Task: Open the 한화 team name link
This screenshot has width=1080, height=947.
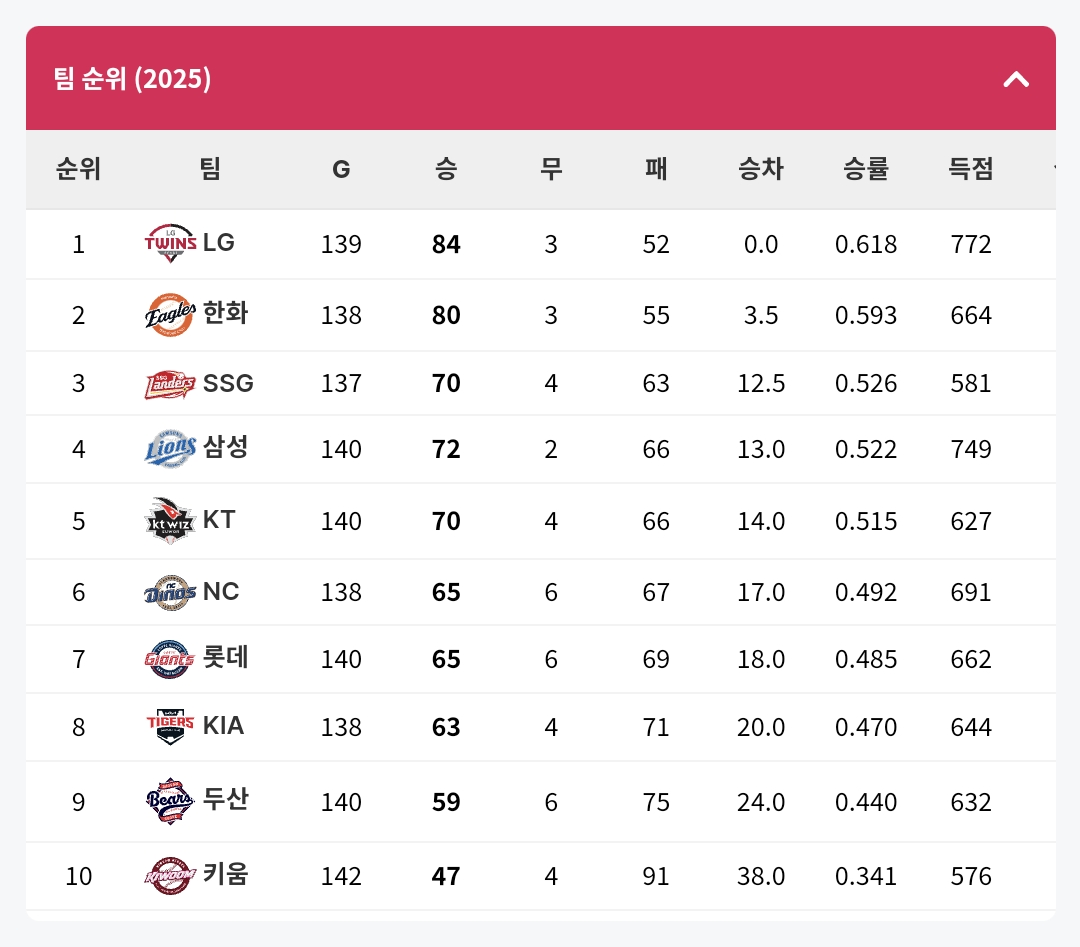Action: pos(225,314)
